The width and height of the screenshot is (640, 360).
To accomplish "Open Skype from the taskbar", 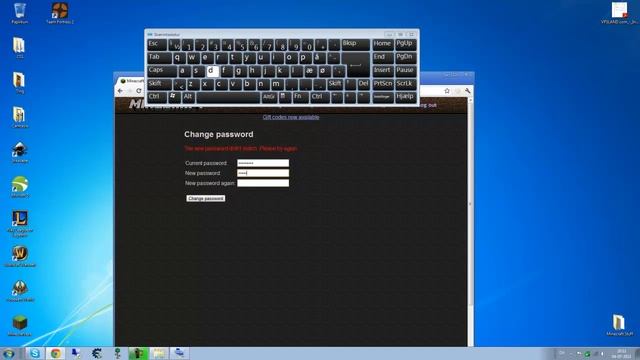I will click(x=35, y=353).
